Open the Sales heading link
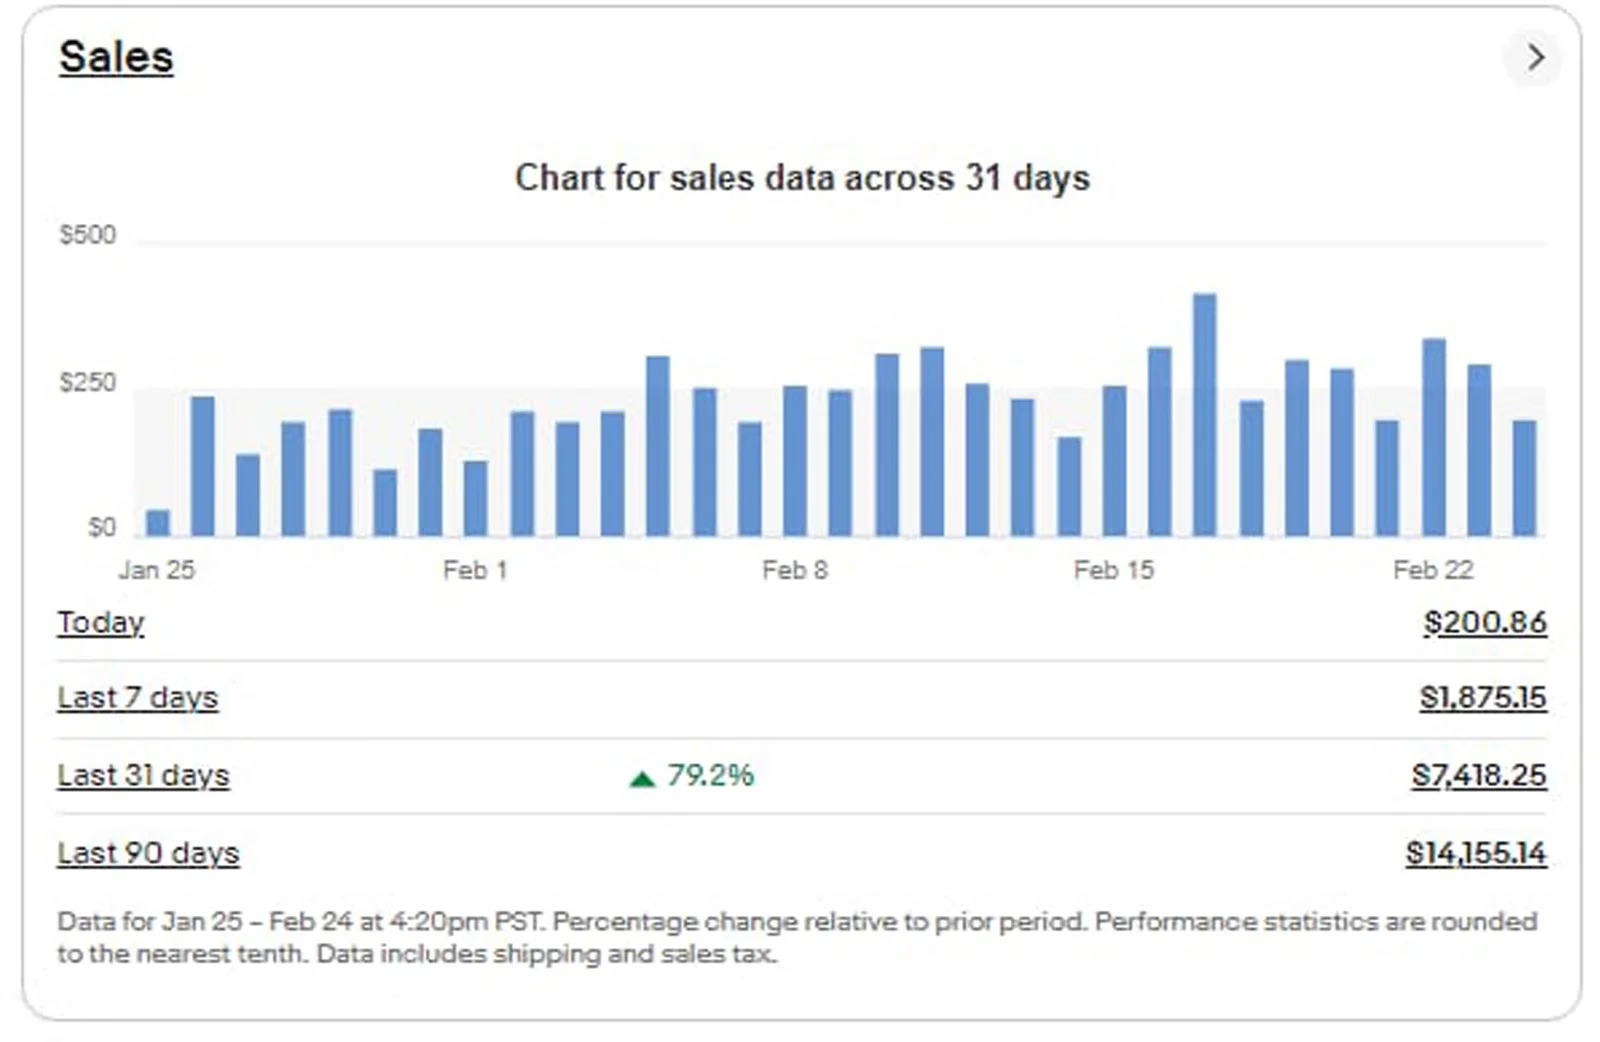The width and height of the screenshot is (1600, 1042). (x=116, y=57)
